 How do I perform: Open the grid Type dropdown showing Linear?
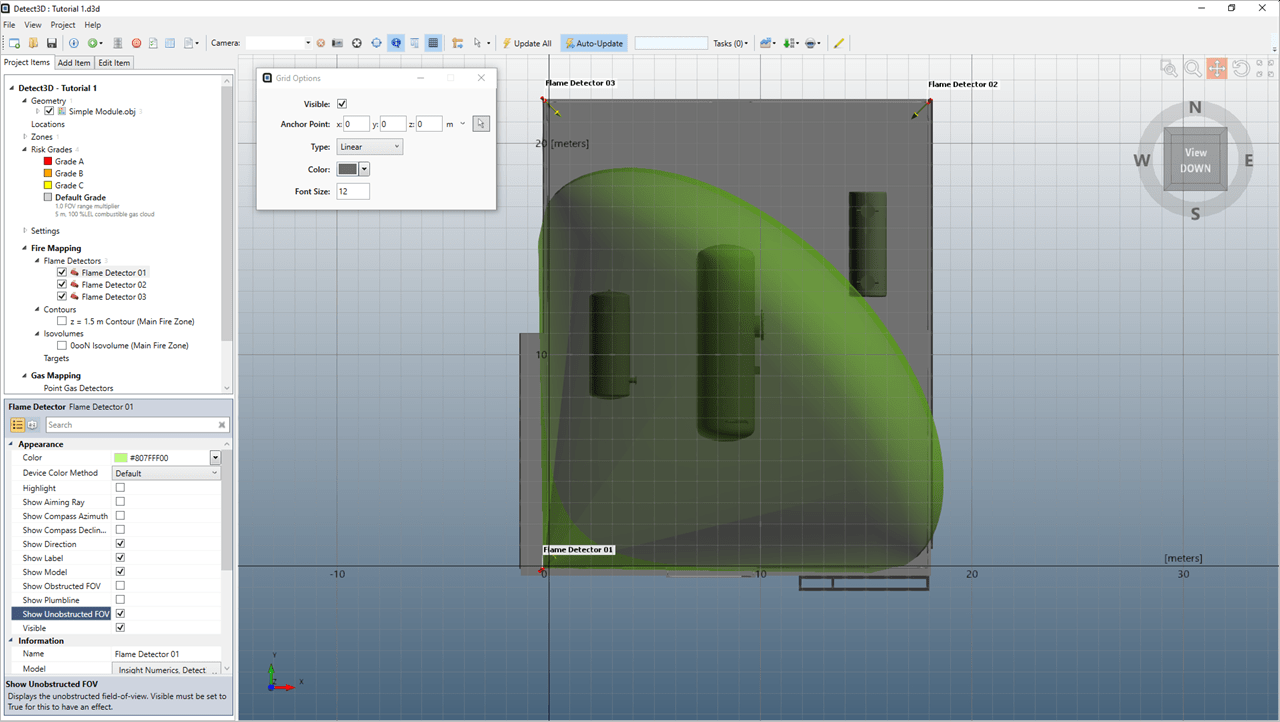pos(369,147)
